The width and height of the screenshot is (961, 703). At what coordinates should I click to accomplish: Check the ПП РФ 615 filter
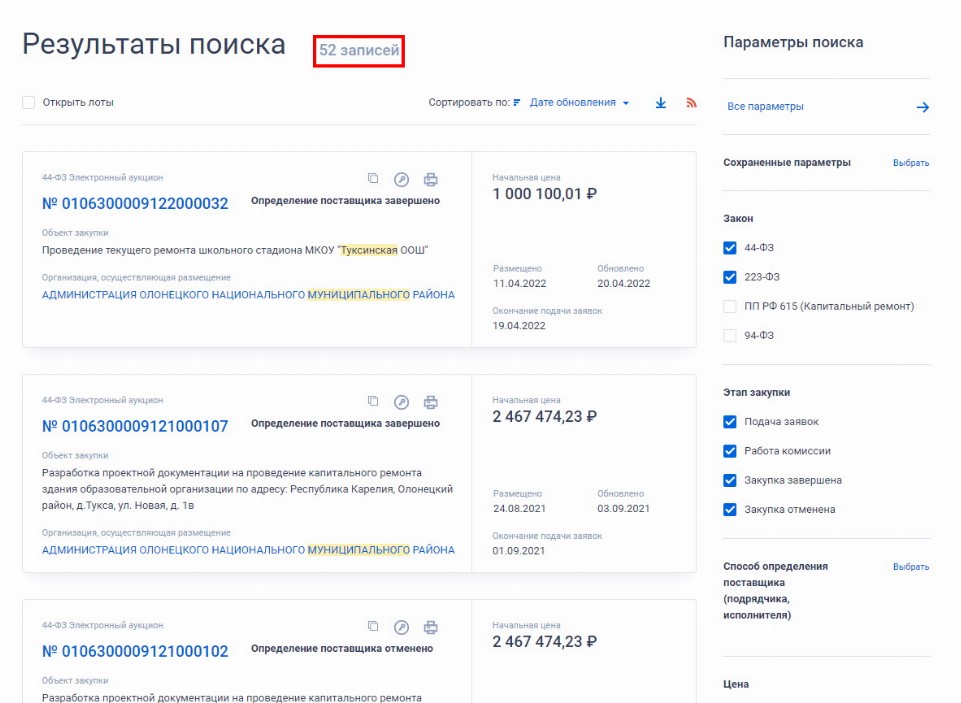[x=730, y=306]
